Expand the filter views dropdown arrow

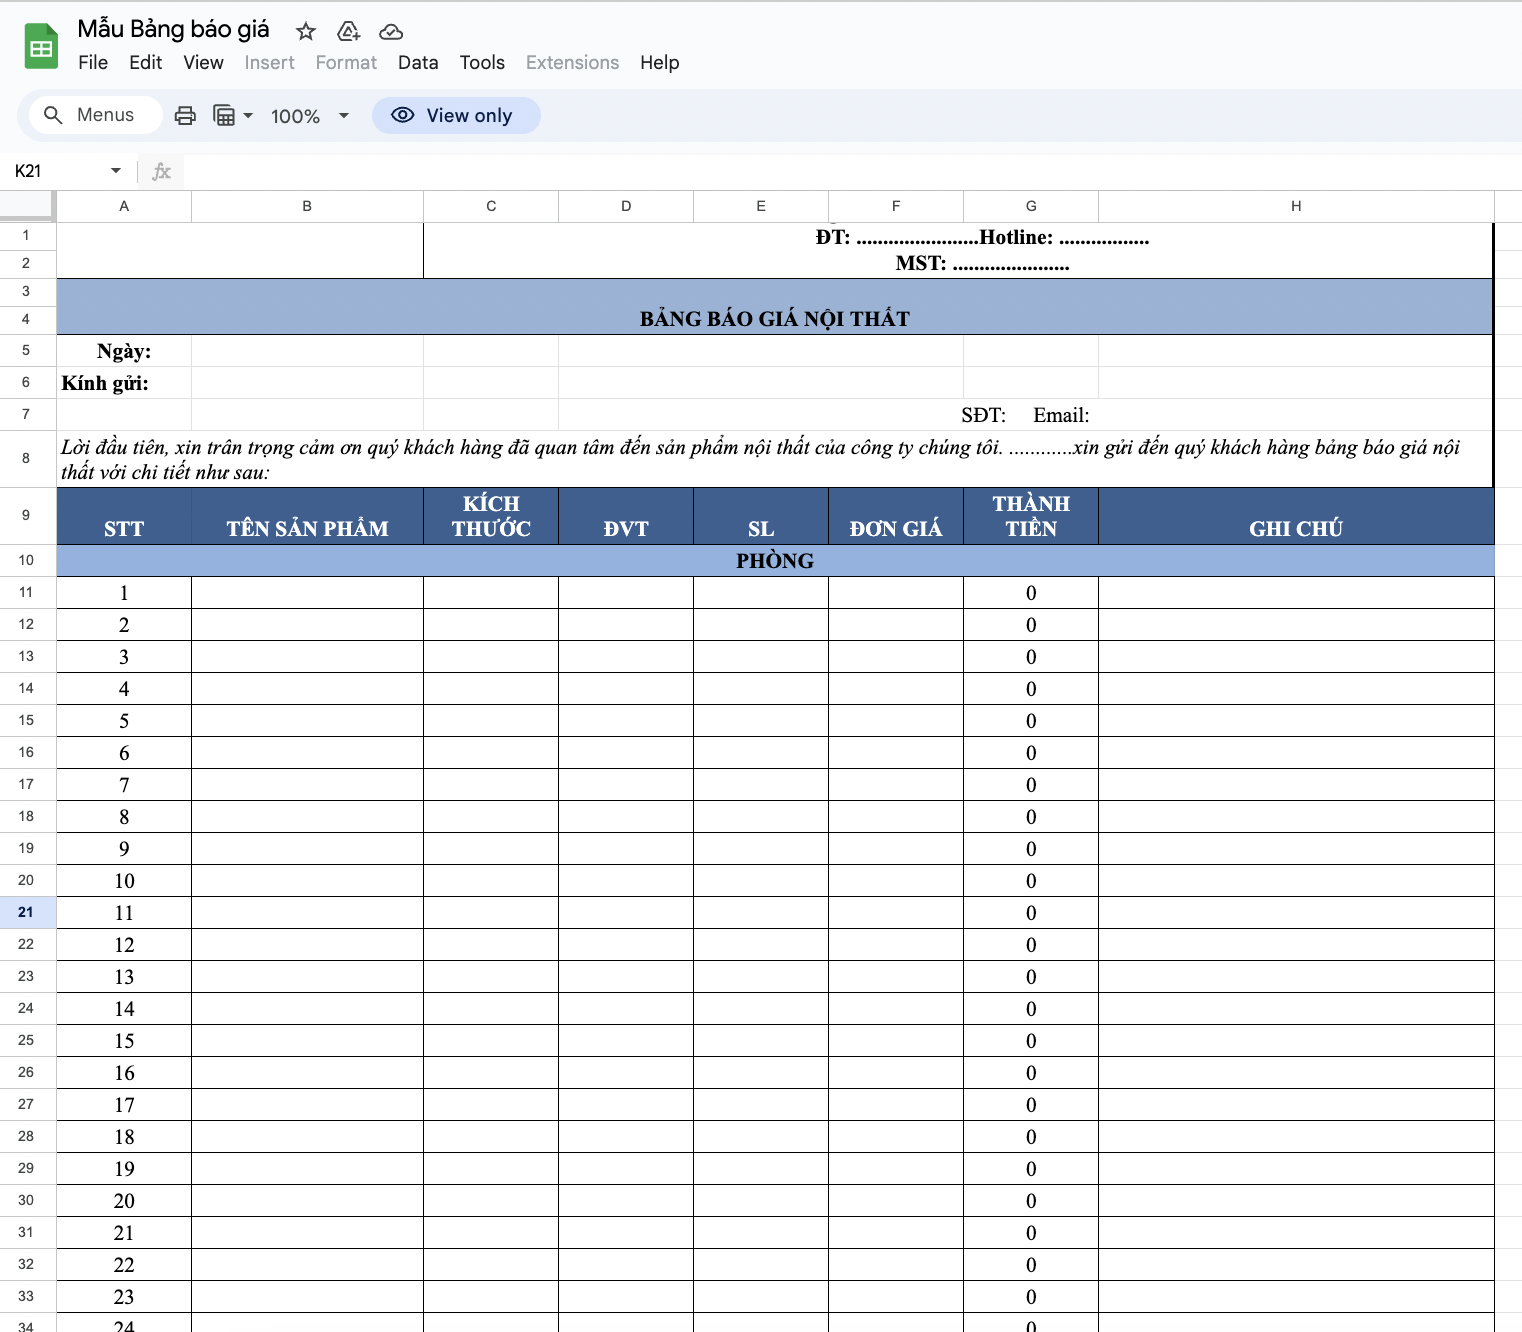point(248,116)
